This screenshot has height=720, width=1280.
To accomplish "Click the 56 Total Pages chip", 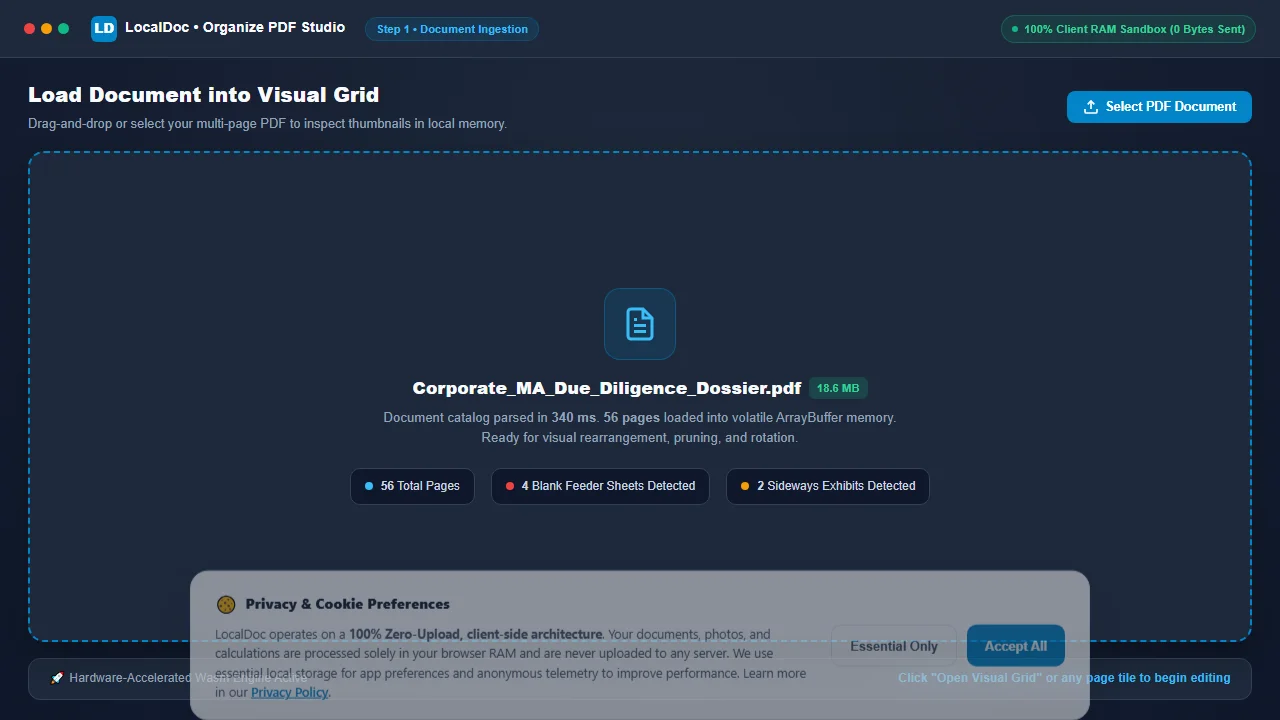I will (412, 486).
